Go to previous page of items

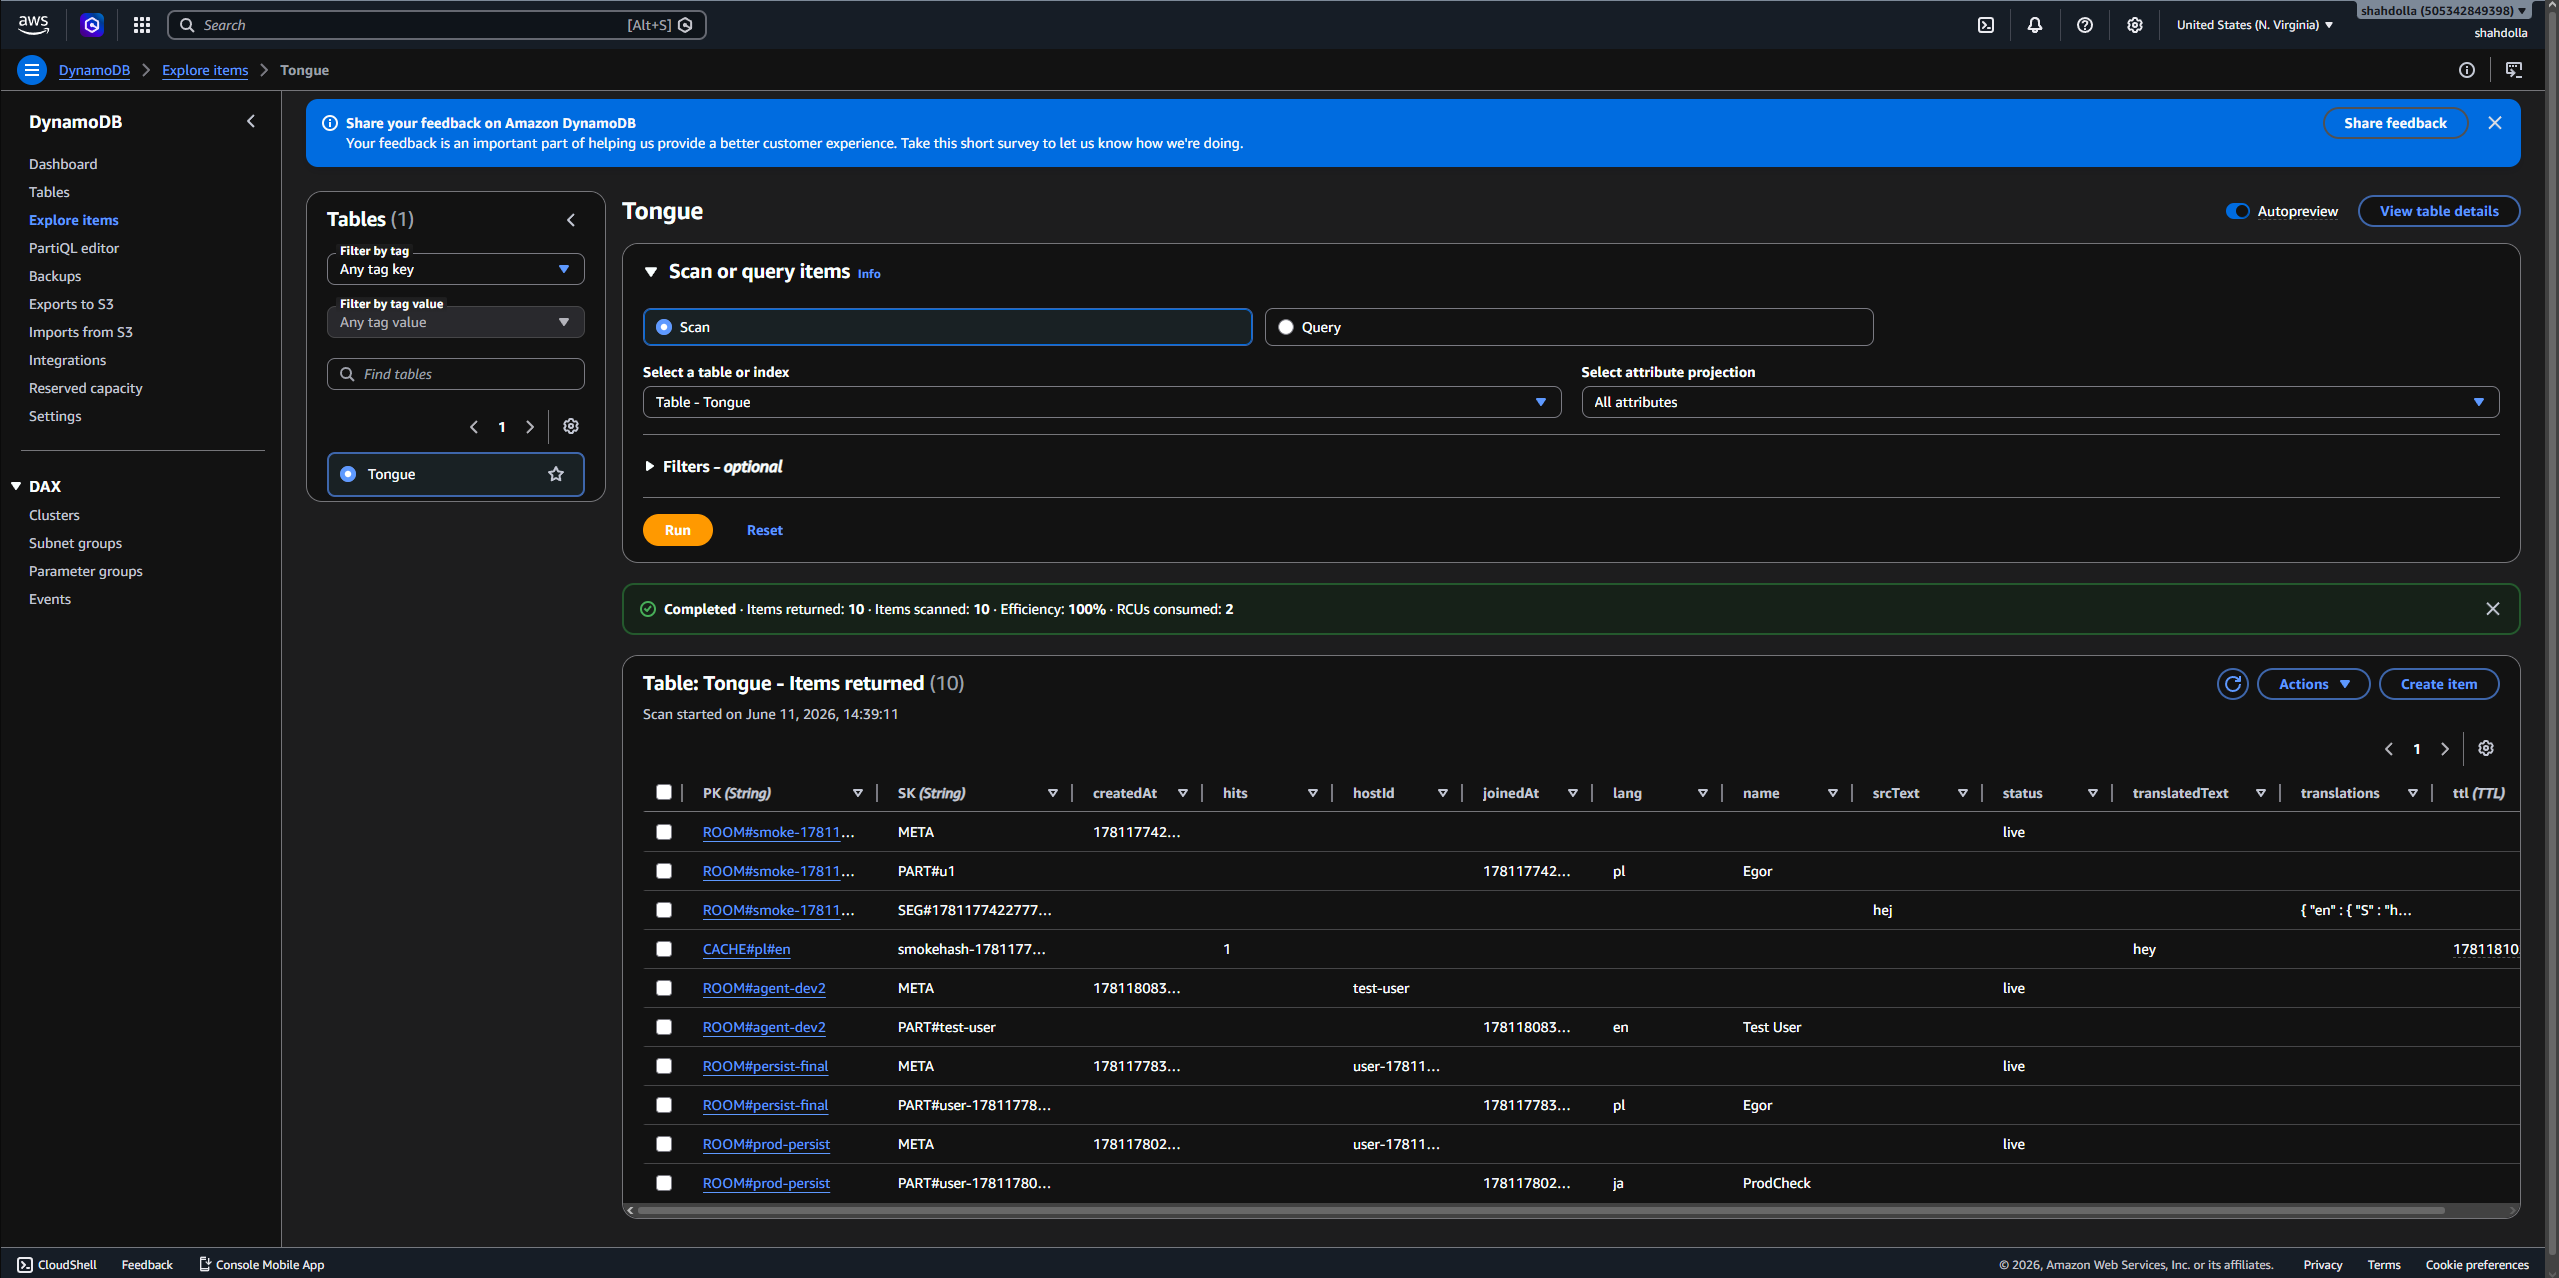[x=2389, y=749]
